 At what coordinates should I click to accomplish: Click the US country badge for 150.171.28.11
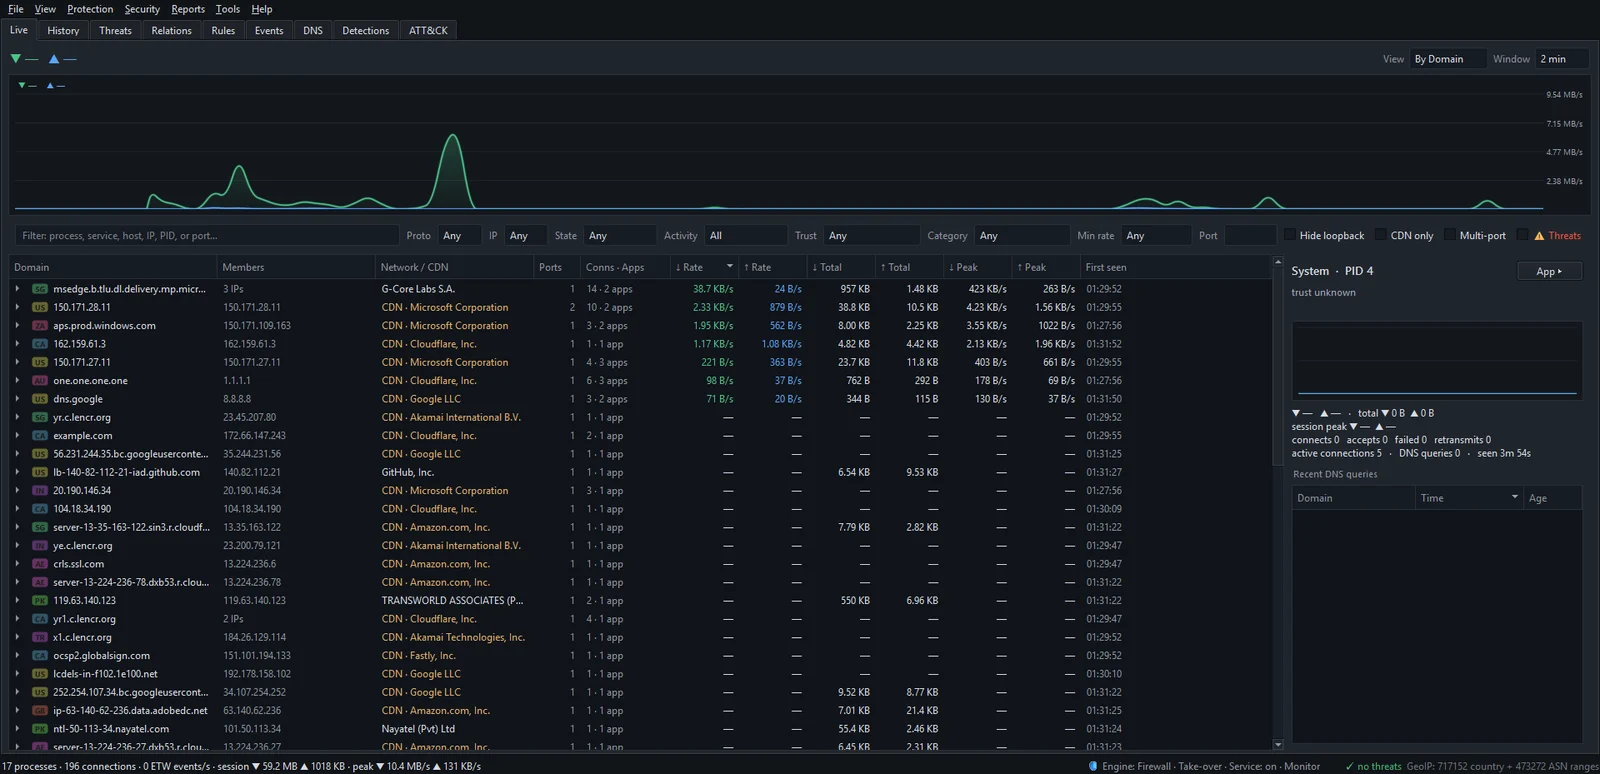click(x=40, y=307)
